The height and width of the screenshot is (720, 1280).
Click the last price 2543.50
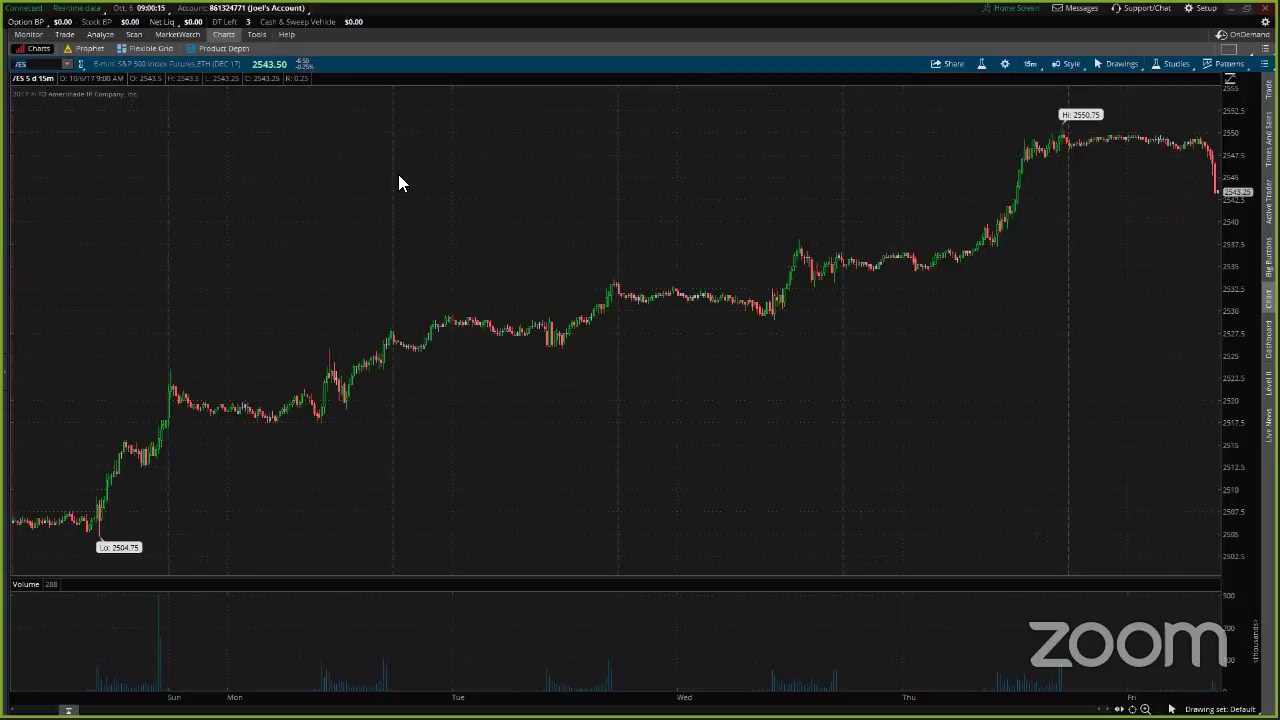pos(269,64)
